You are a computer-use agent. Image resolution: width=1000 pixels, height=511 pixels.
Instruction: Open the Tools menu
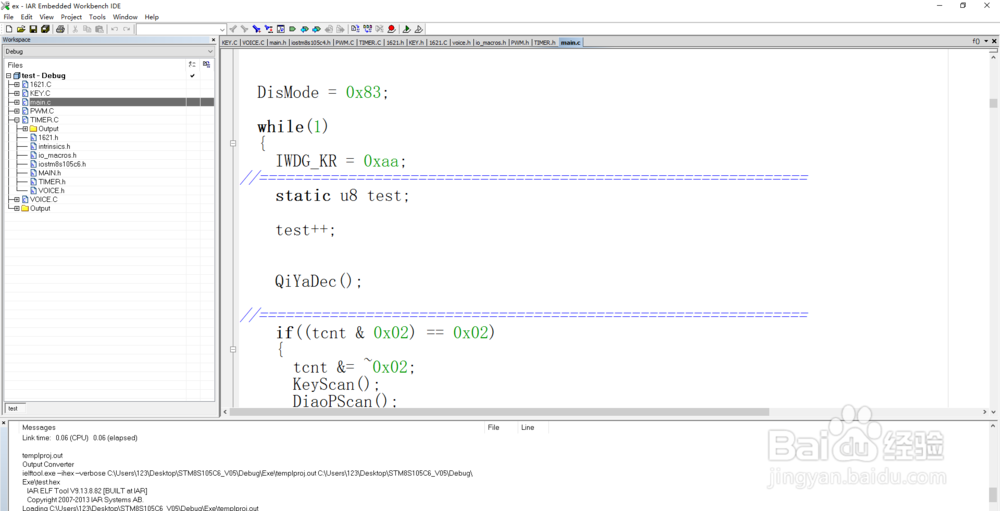(98, 17)
